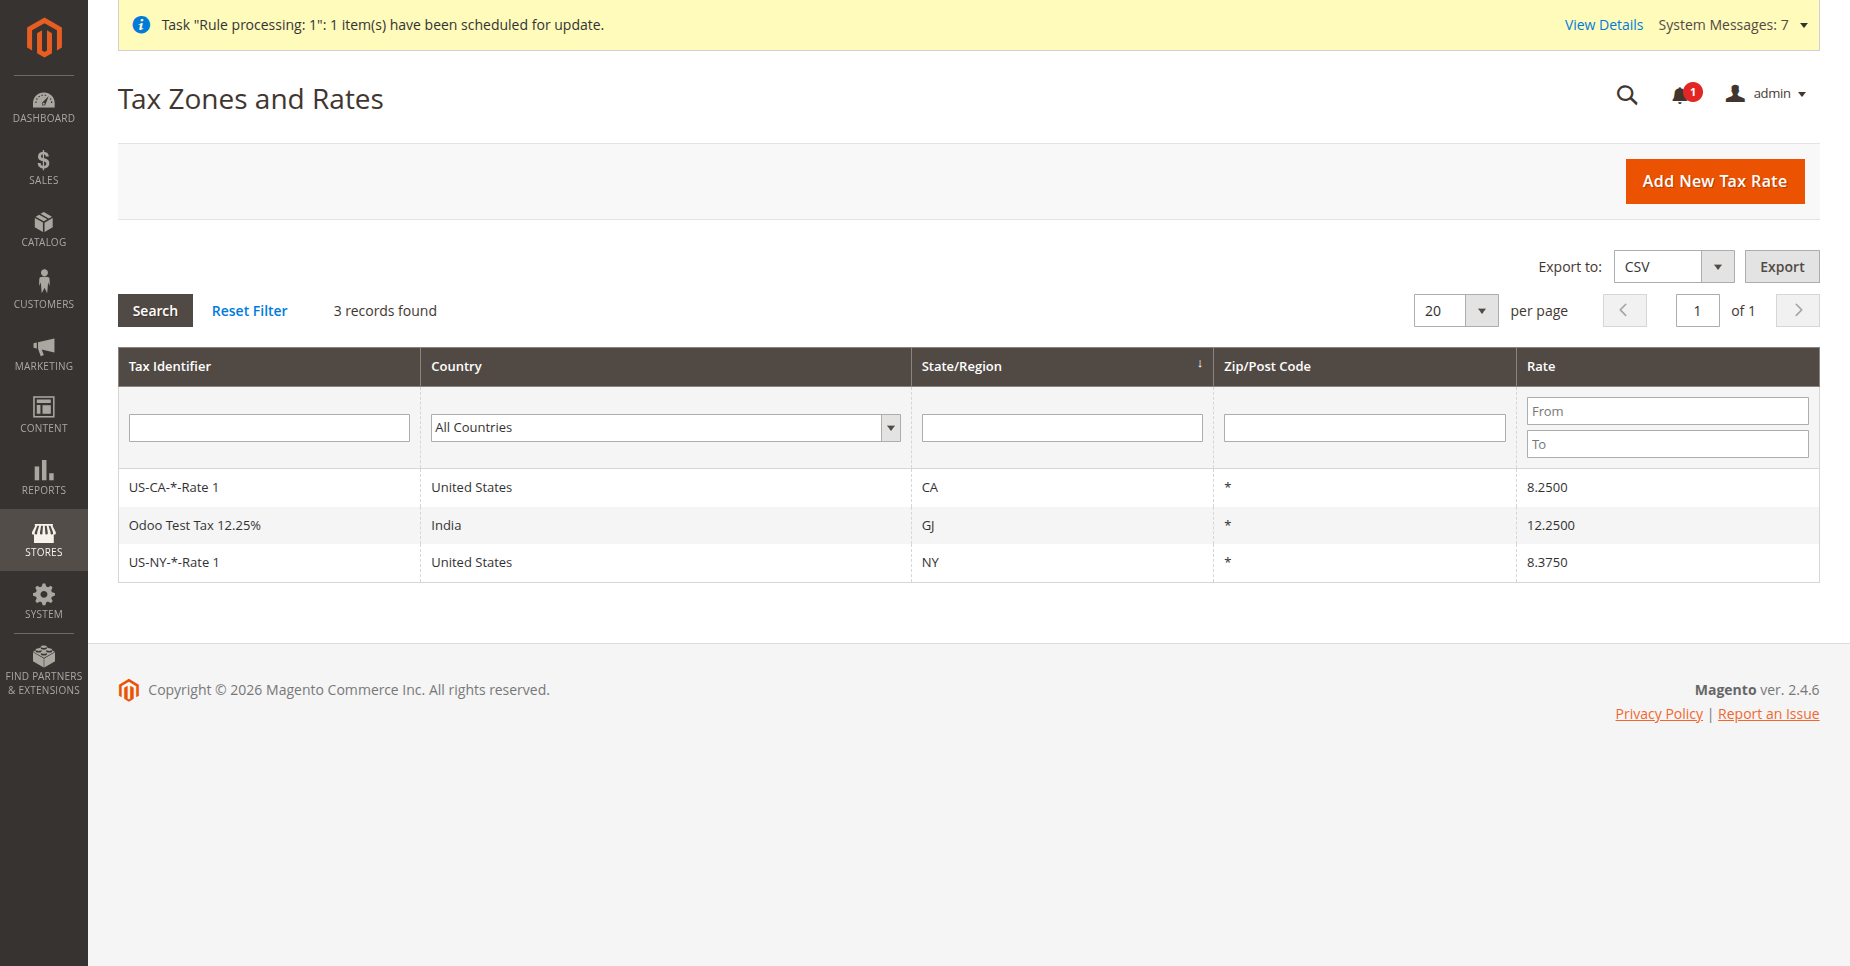
Task: Focus the Tax Identifier filter field
Action: pyautogui.click(x=269, y=428)
